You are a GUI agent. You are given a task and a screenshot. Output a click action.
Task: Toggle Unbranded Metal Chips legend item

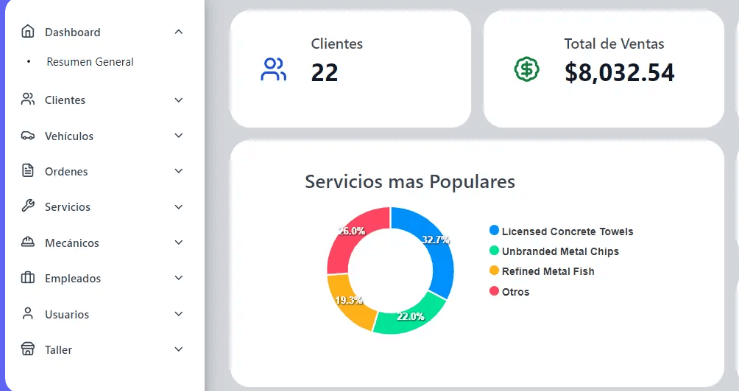(554, 251)
